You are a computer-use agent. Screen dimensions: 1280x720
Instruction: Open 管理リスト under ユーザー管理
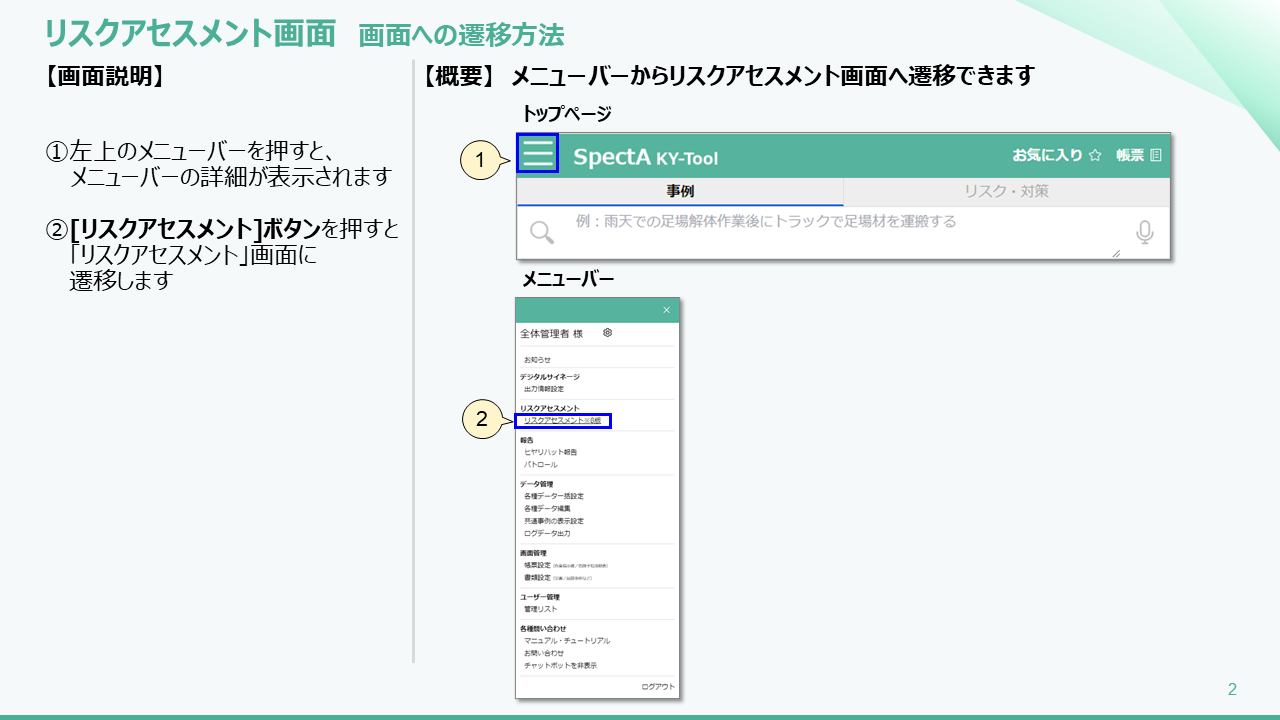(541, 609)
